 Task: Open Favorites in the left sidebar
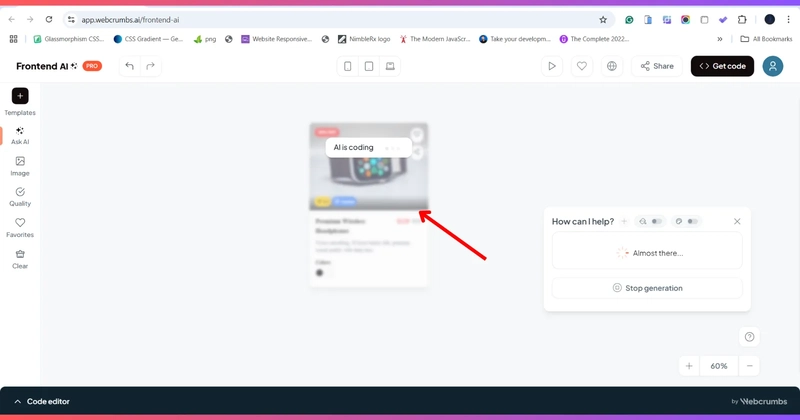(20, 228)
